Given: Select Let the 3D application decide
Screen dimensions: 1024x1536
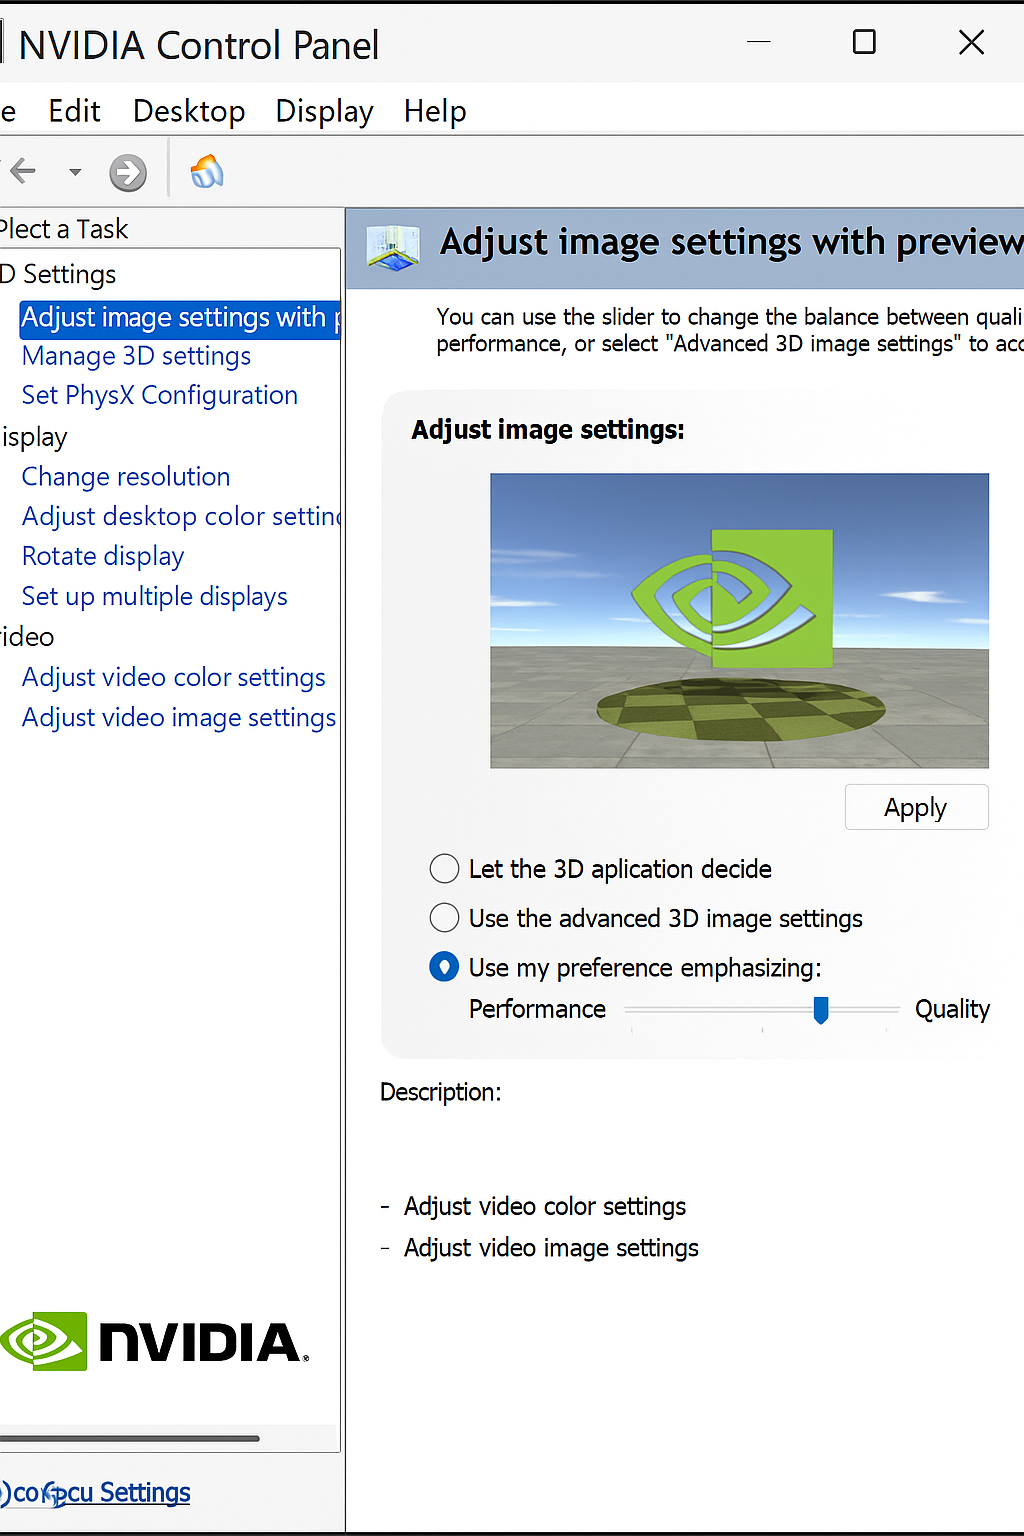Looking at the screenshot, I should pyautogui.click(x=444, y=868).
